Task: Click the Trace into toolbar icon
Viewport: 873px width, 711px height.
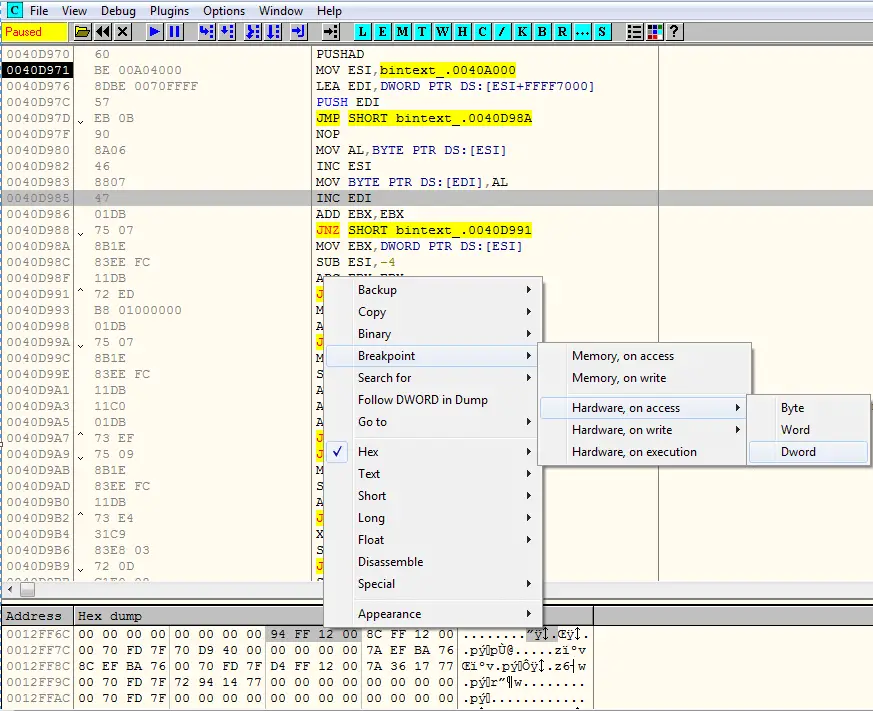Action: pyautogui.click(x=253, y=32)
